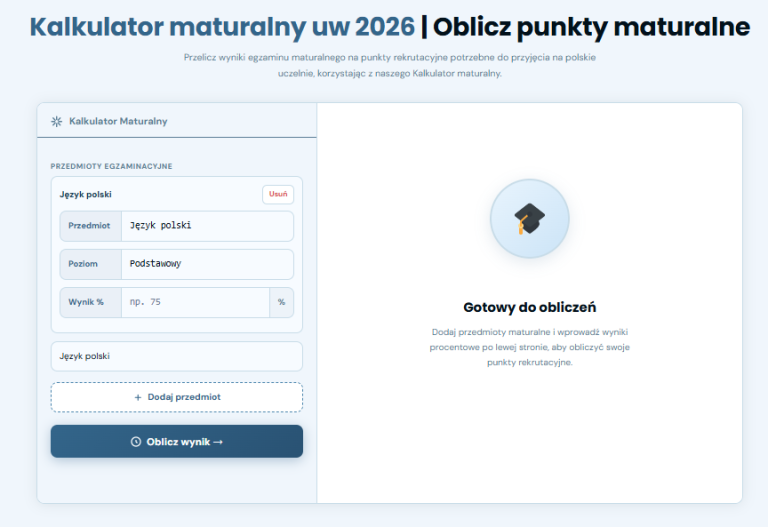Click the Język polski card header title
Image resolution: width=768 pixels, height=527 pixels.
tap(86, 194)
